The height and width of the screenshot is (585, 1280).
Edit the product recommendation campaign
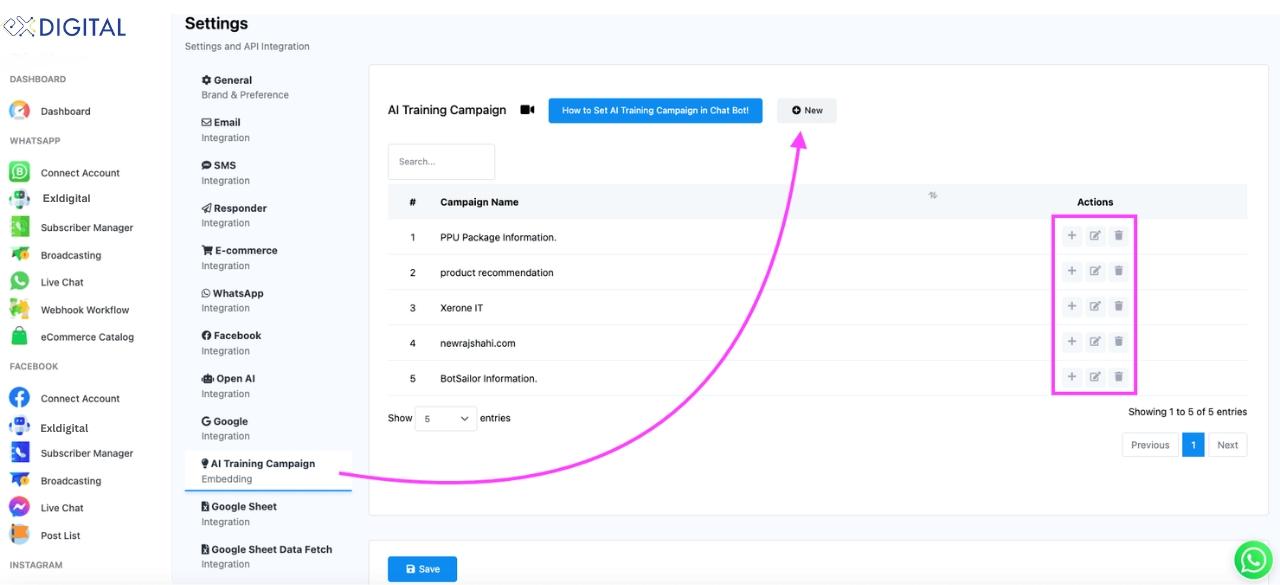pyautogui.click(x=1095, y=271)
